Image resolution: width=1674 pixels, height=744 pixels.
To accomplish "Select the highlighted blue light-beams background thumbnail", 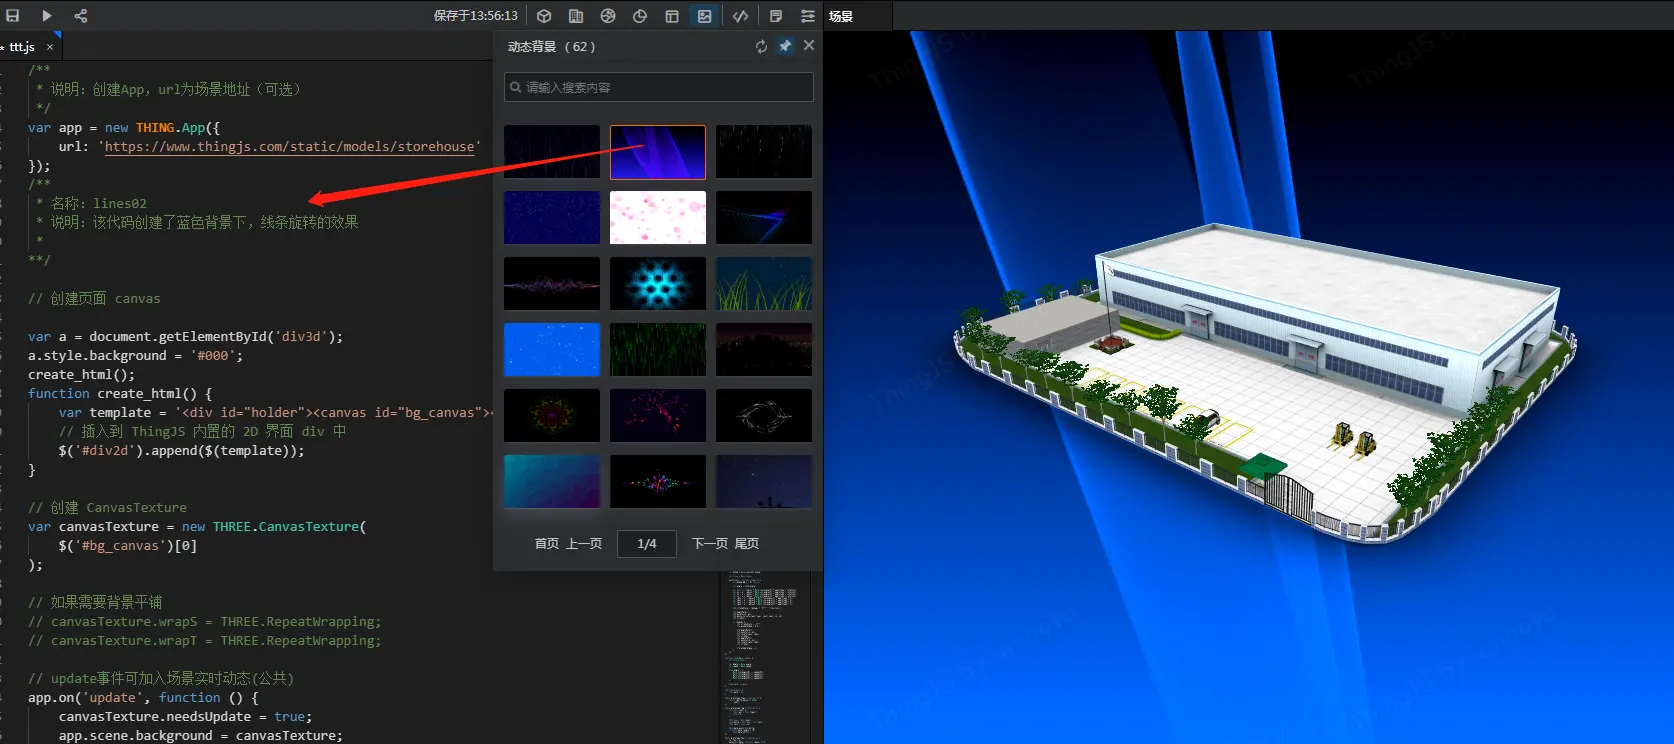I will pos(658,152).
